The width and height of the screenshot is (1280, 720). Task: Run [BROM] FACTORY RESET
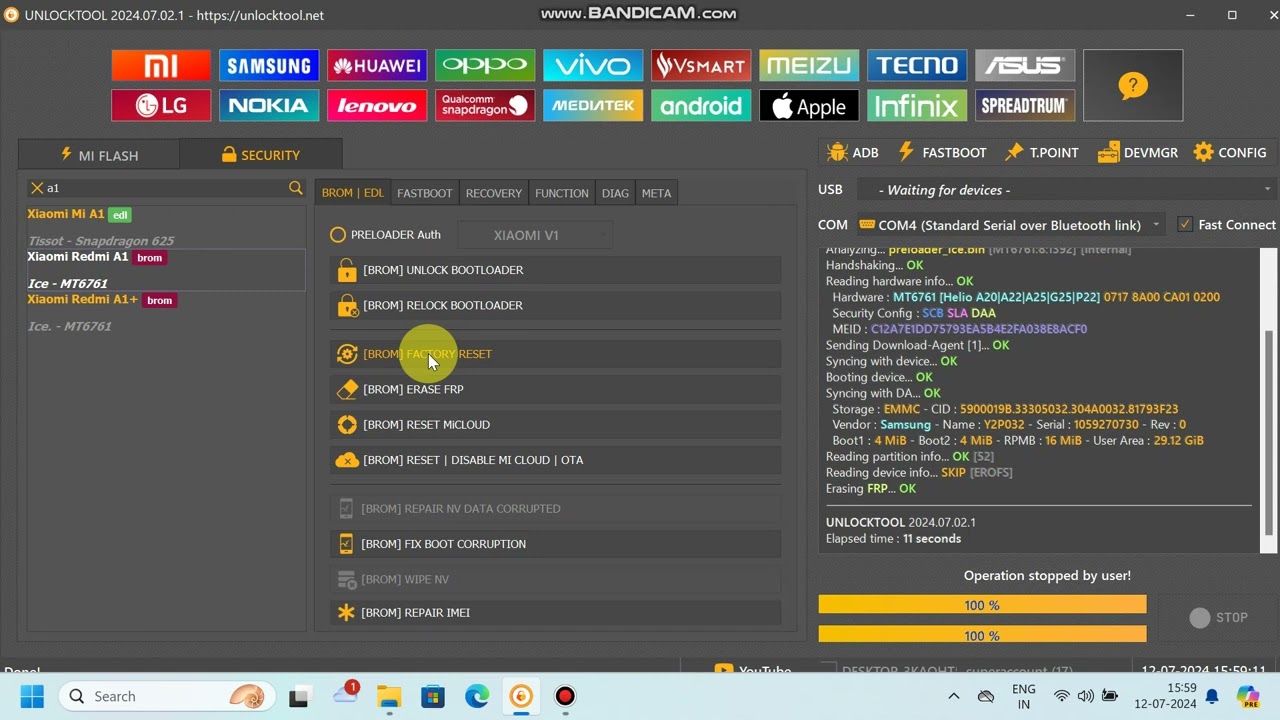pyautogui.click(x=555, y=354)
